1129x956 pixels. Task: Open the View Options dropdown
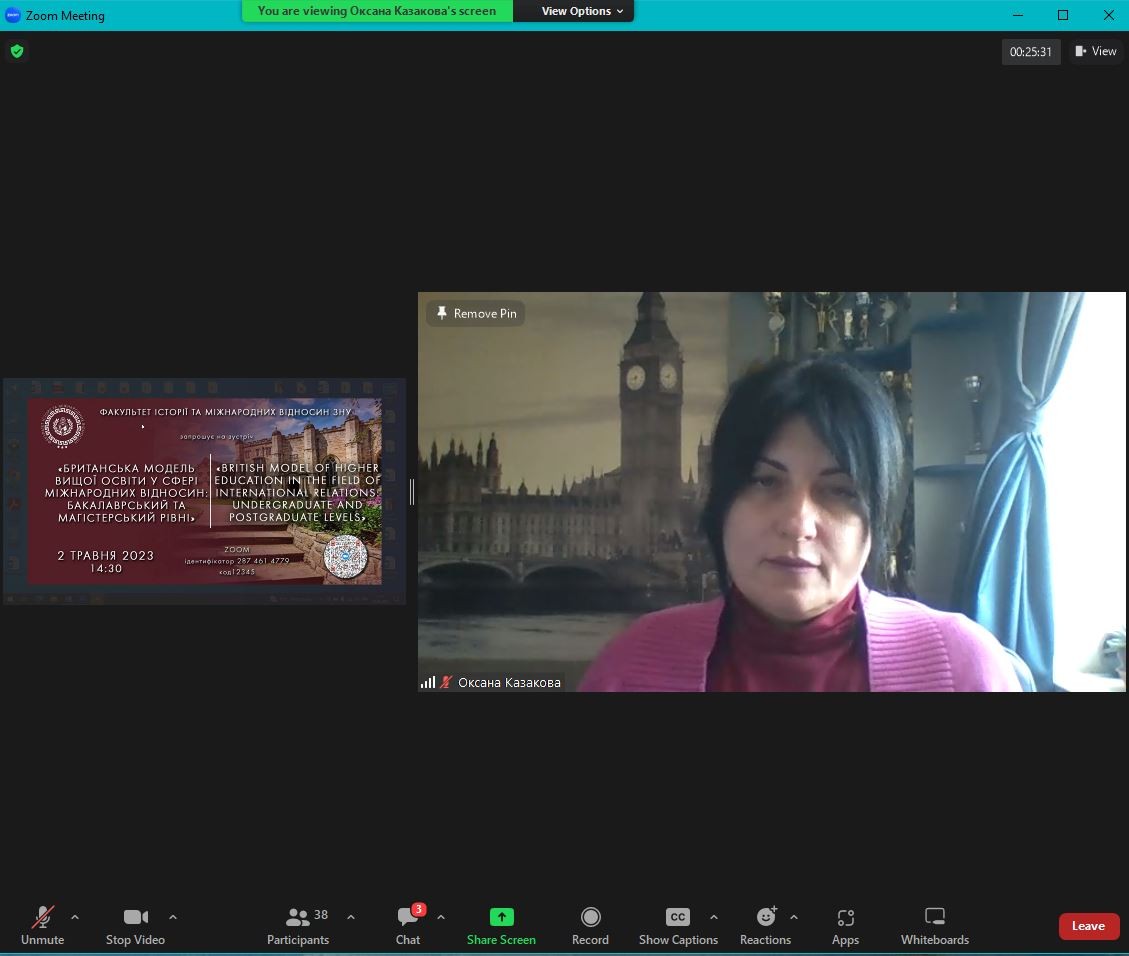[582, 11]
